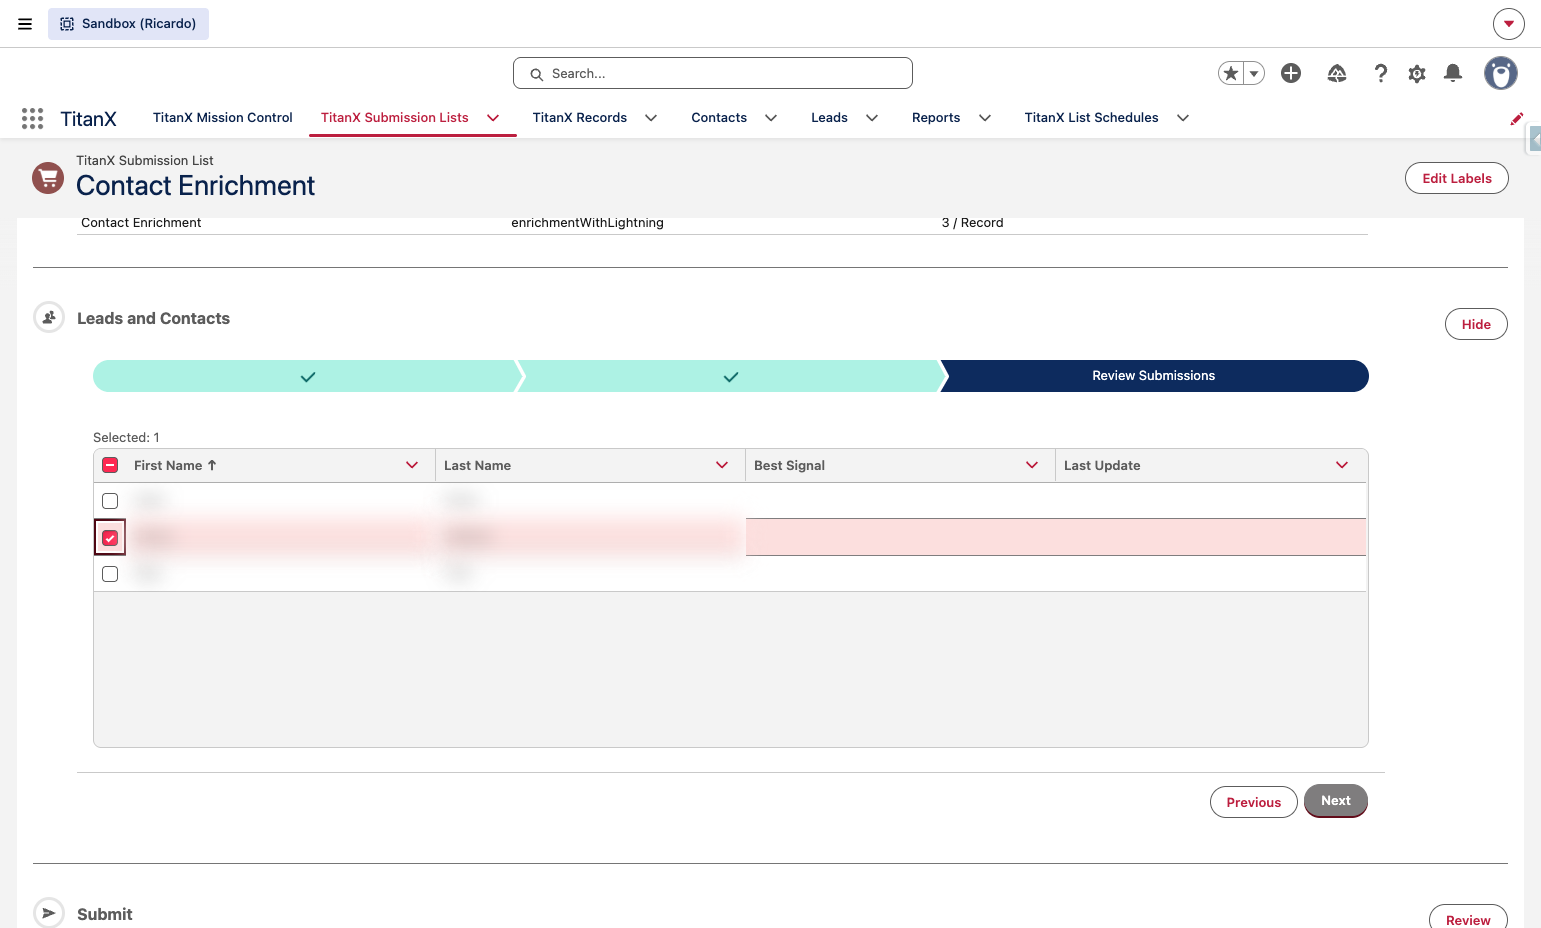
Task: Expand the favorites list dropdown arrow
Action: [1254, 73]
